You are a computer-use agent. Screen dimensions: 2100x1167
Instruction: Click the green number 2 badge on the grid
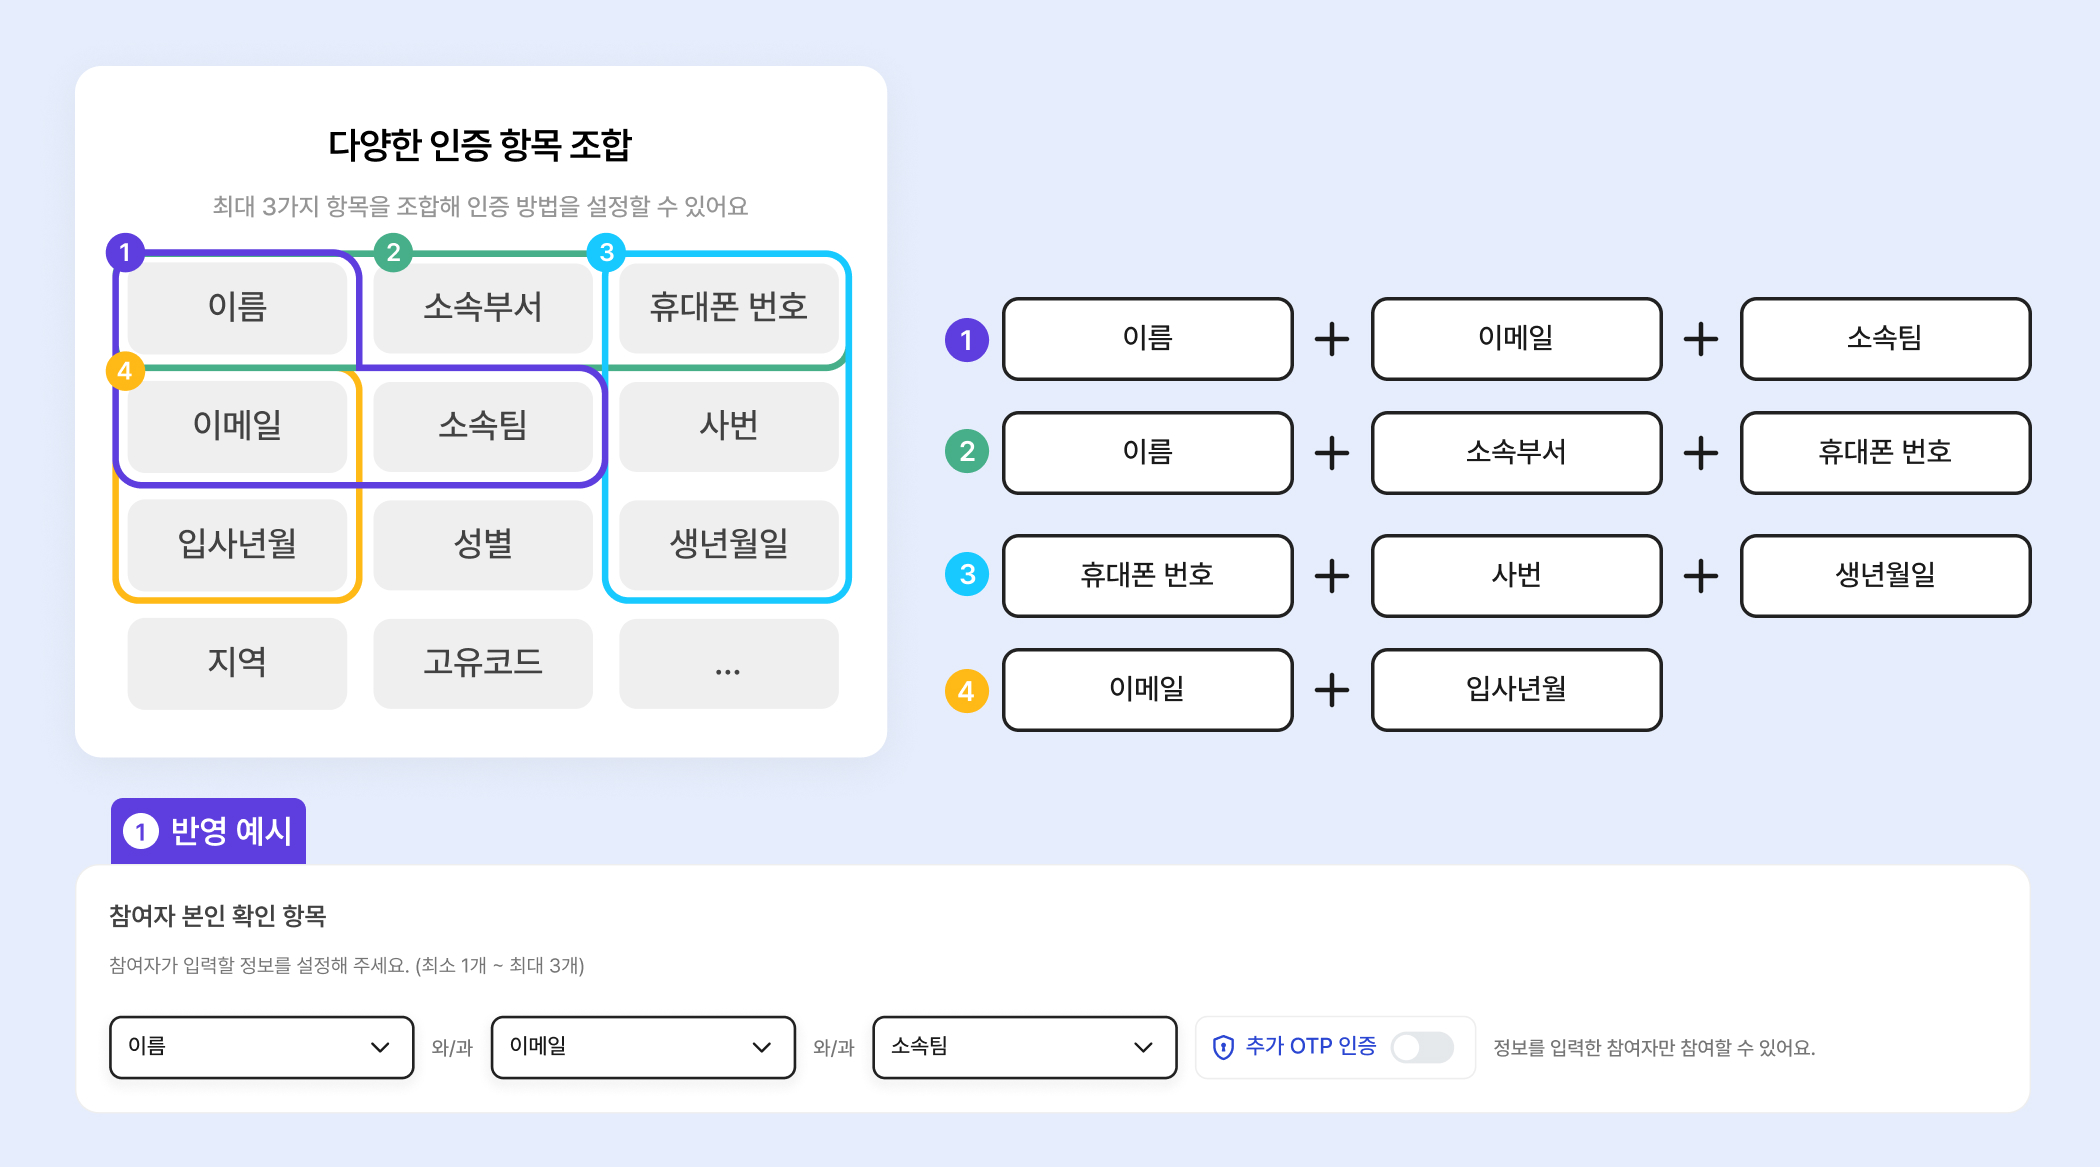393,252
